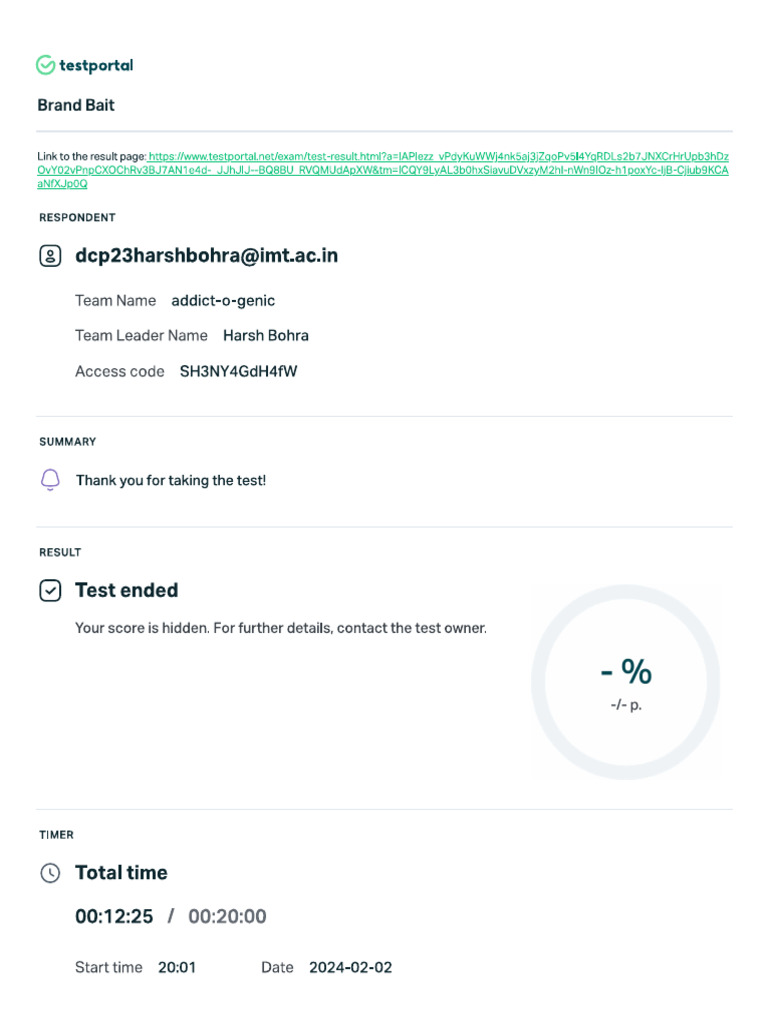Click the Total time heading
The image size is (768, 1024).
pos(121,873)
